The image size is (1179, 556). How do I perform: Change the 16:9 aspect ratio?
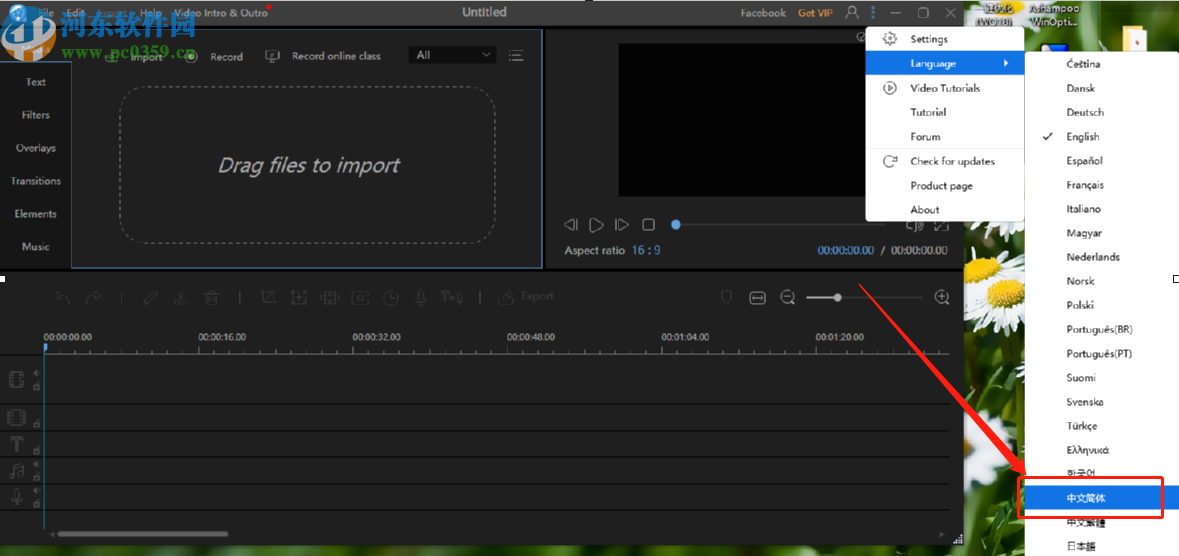click(646, 251)
